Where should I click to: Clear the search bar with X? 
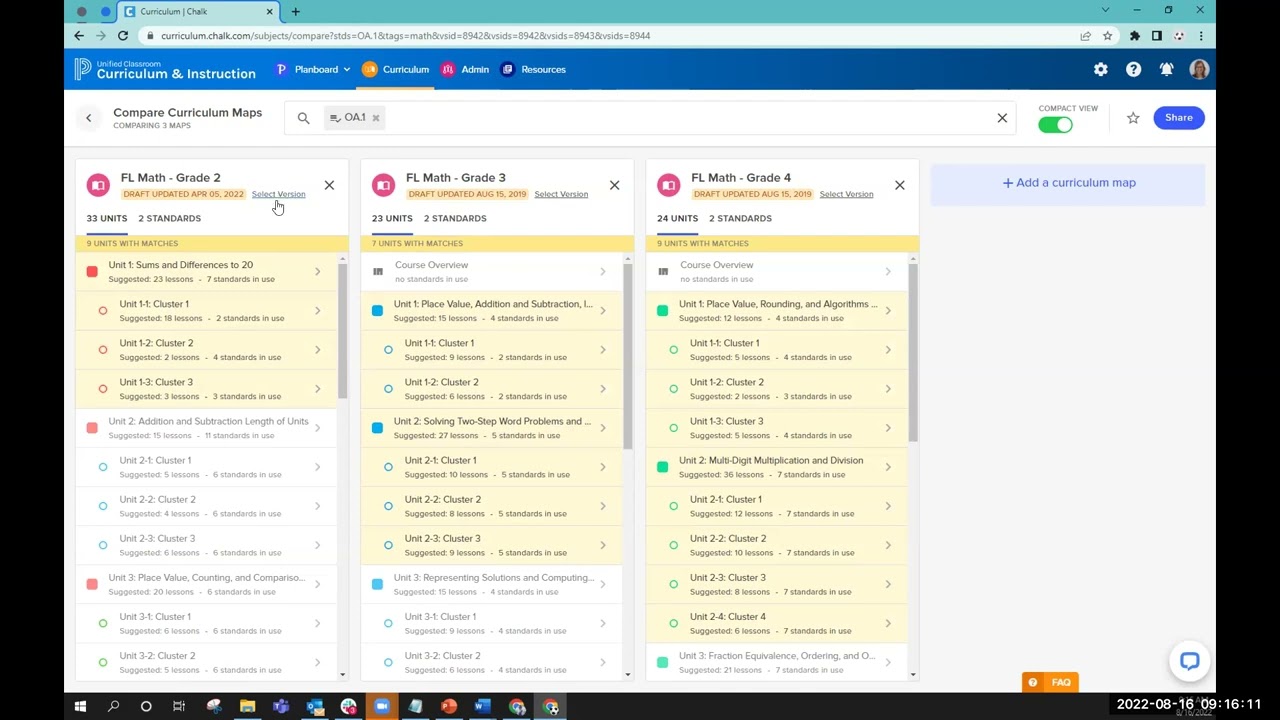pyautogui.click(x=1002, y=118)
